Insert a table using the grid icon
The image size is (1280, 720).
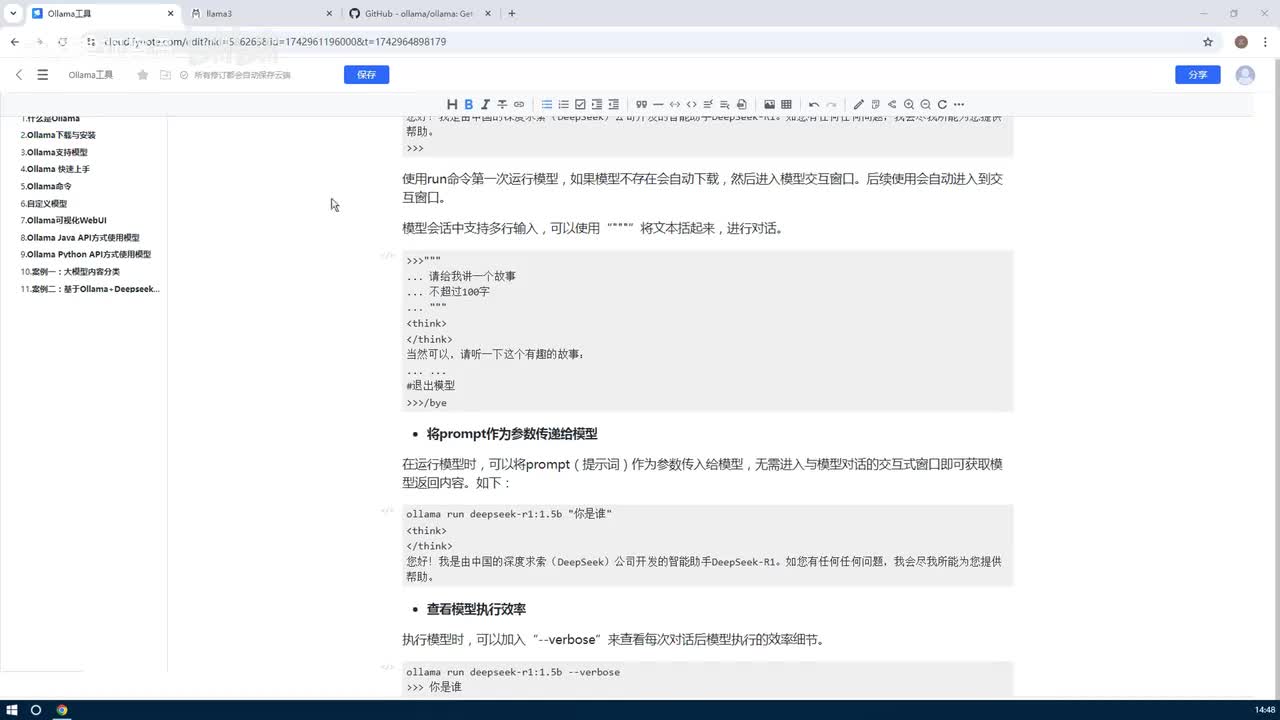(x=786, y=104)
